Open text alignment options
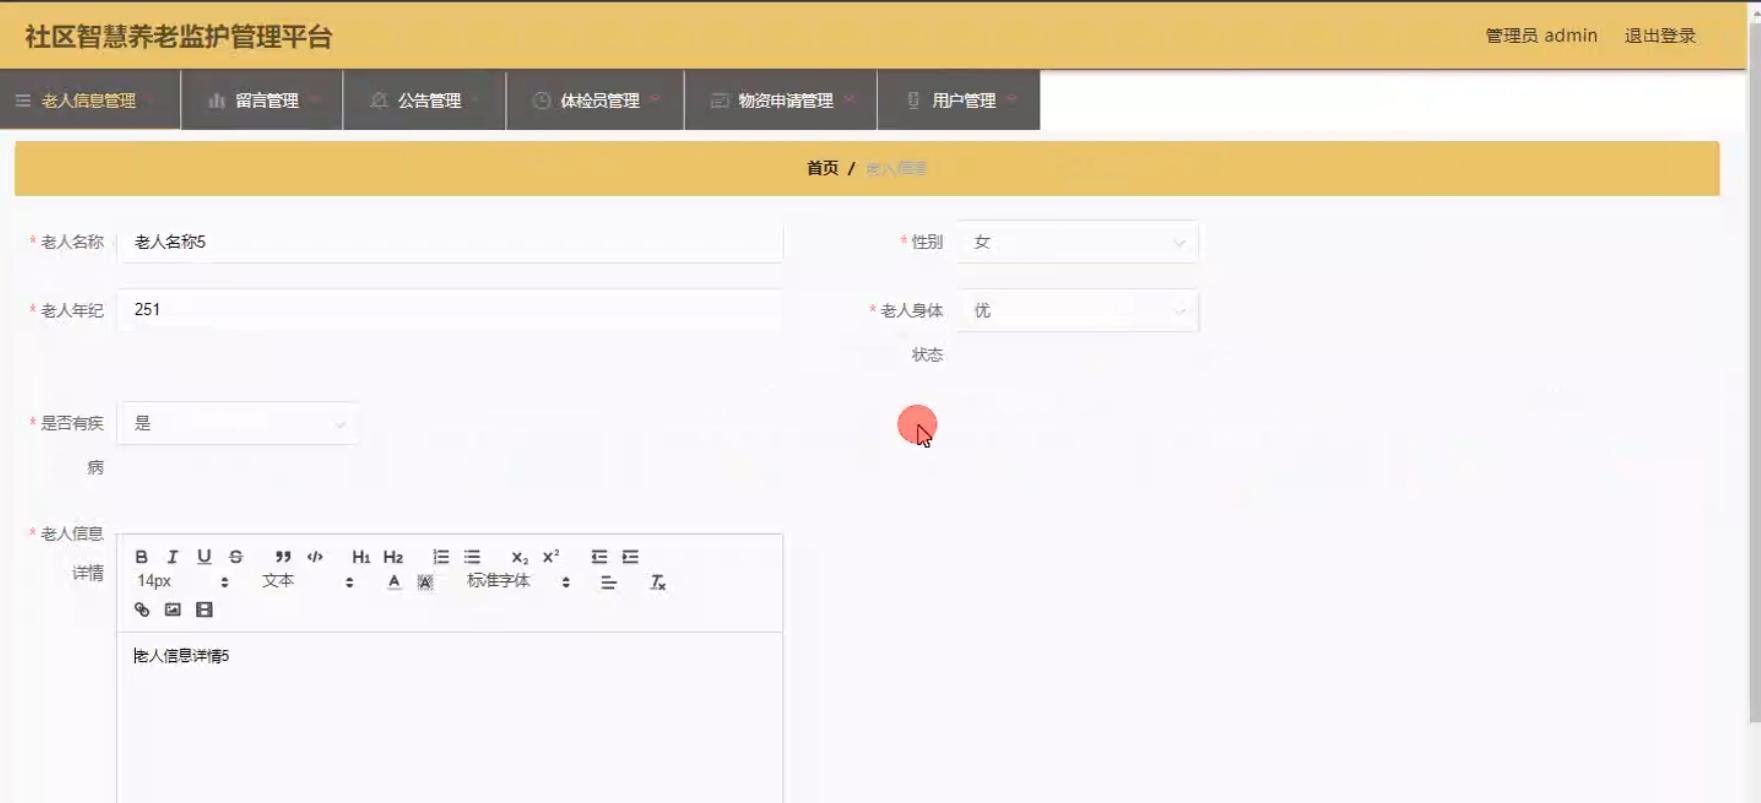The width and height of the screenshot is (1761, 803). tap(608, 582)
